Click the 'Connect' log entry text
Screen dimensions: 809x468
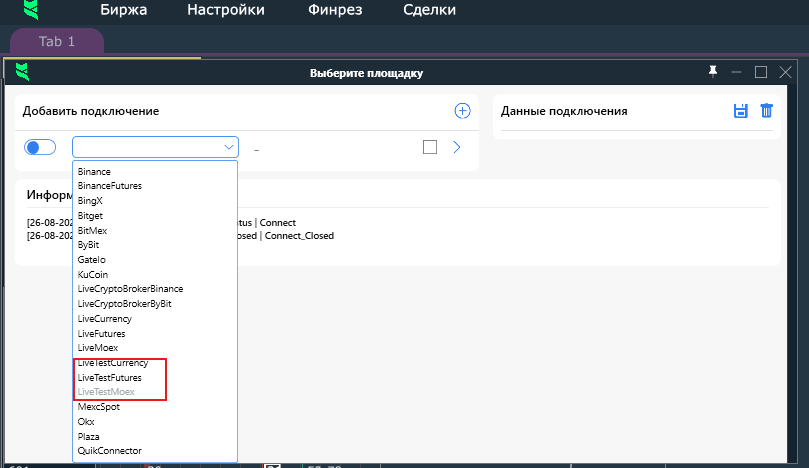click(x=278, y=223)
